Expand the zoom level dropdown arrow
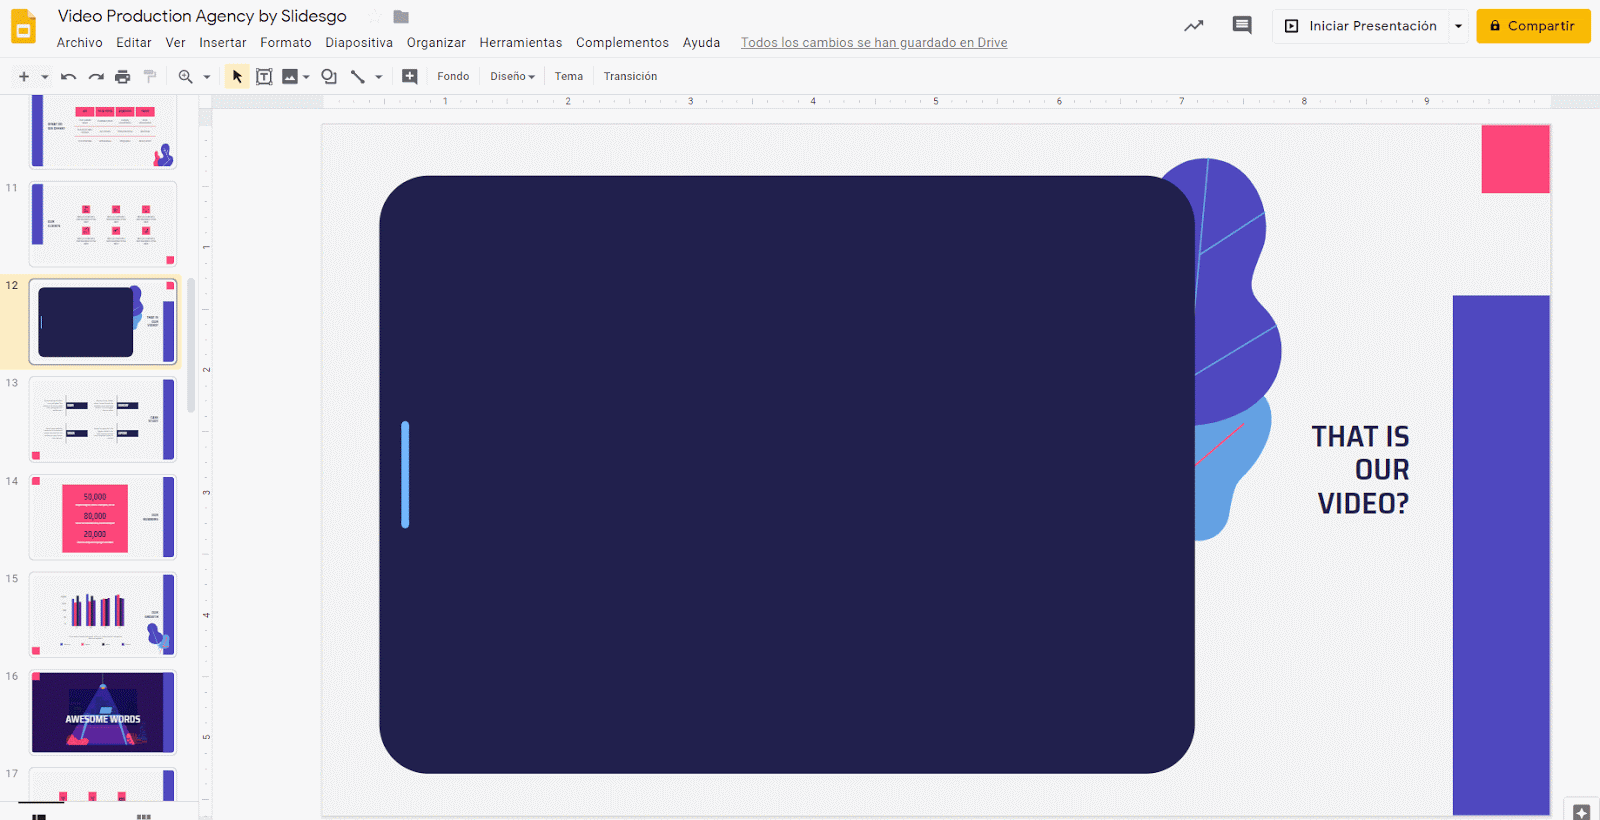The image size is (1600, 820). [x=207, y=77]
